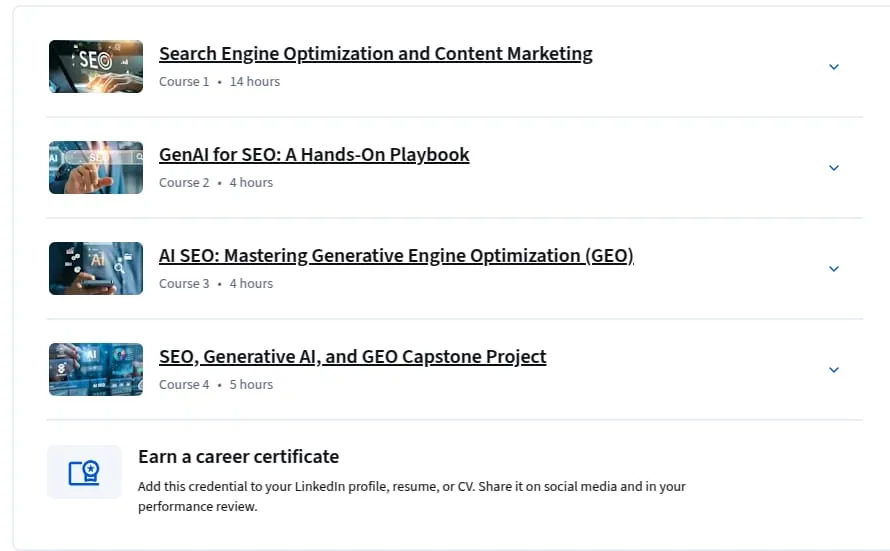Expand the Capstone Project course chevron

pos(834,370)
